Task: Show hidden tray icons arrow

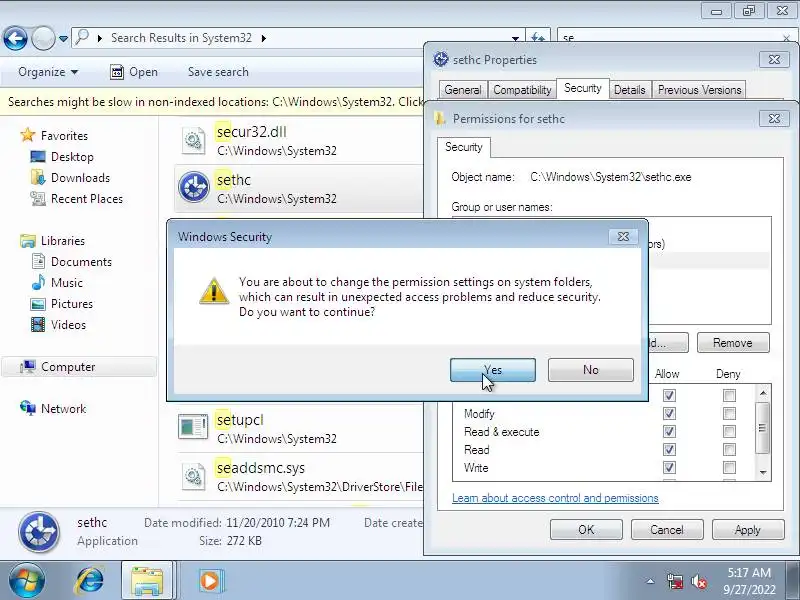Action: pyautogui.click(x=650, y=581)
